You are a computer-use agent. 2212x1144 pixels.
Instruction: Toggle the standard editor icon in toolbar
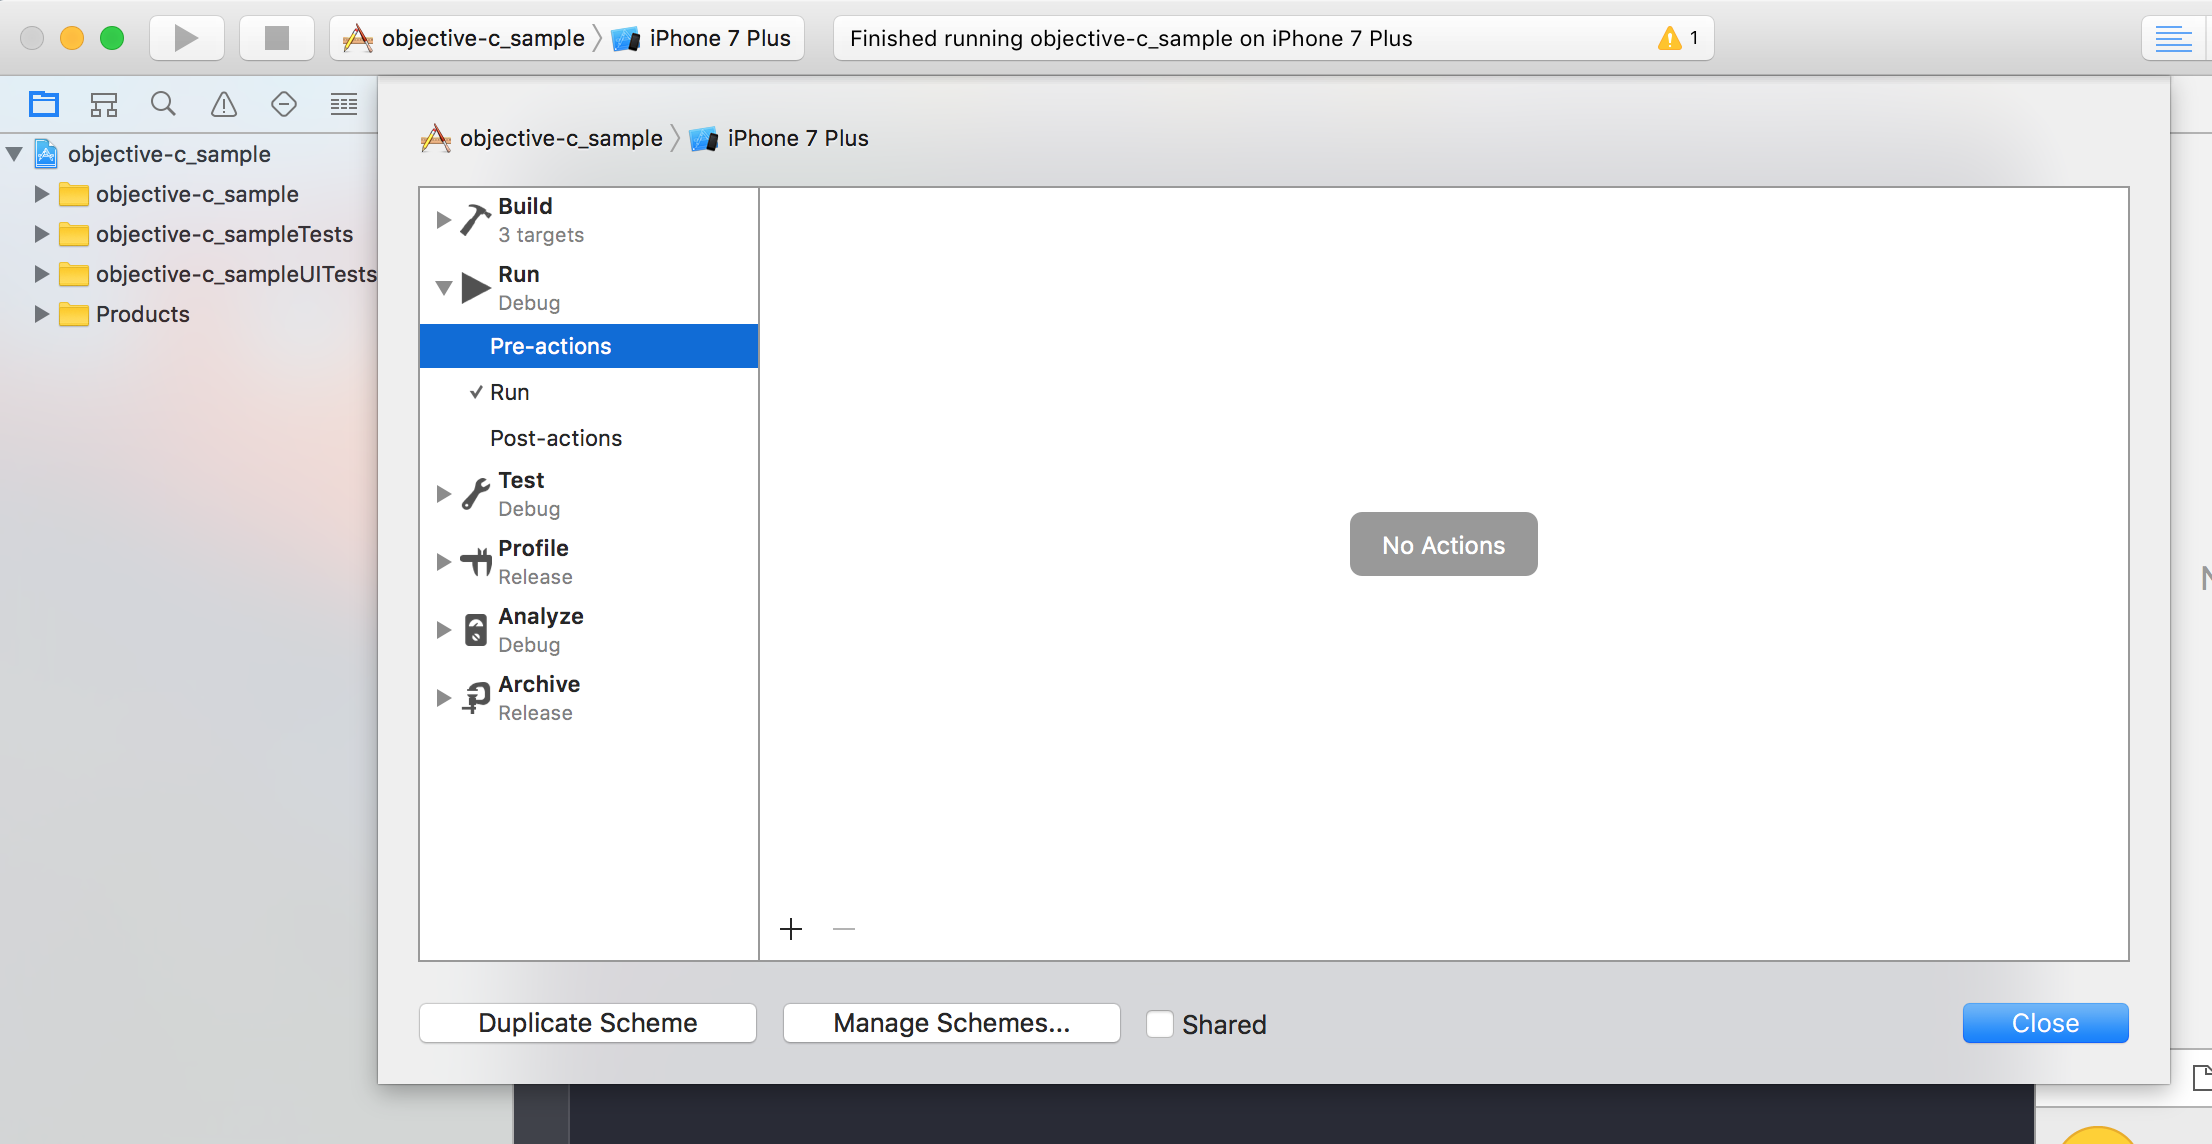click(x=2173, y=39)
